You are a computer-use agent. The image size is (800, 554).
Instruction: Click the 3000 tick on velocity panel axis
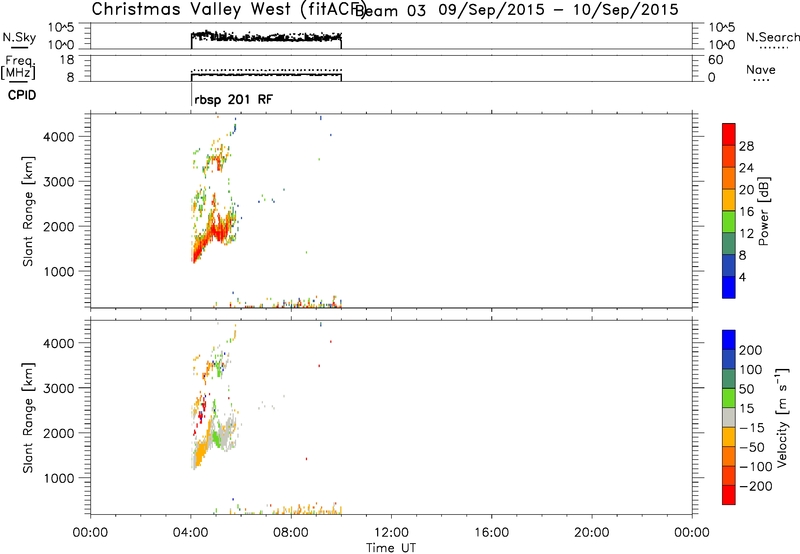pyautogui.click(x=59, y=388)
